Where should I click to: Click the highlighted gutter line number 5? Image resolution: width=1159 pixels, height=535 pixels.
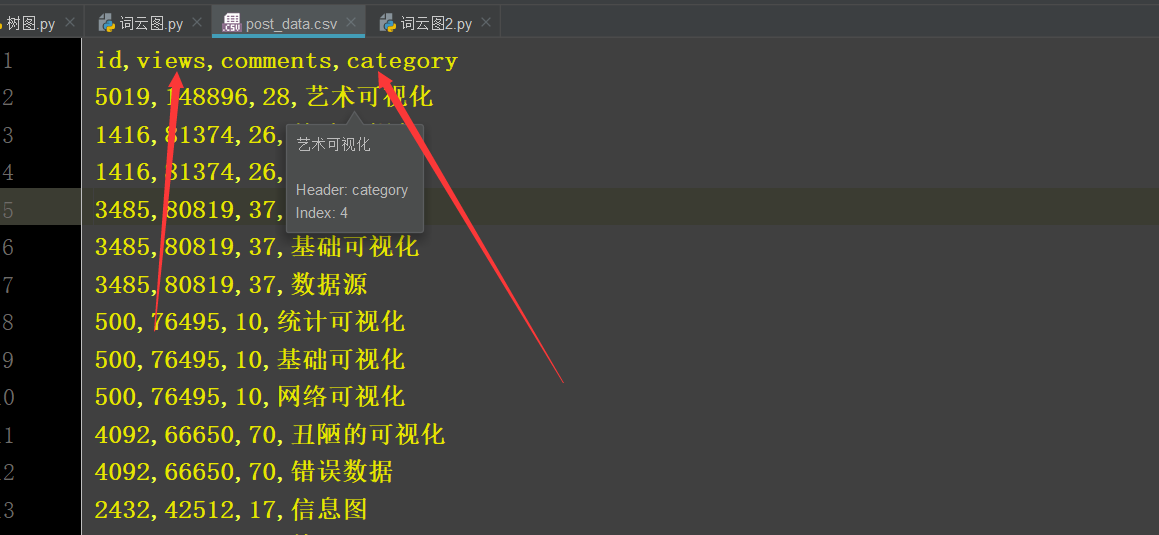7,210
